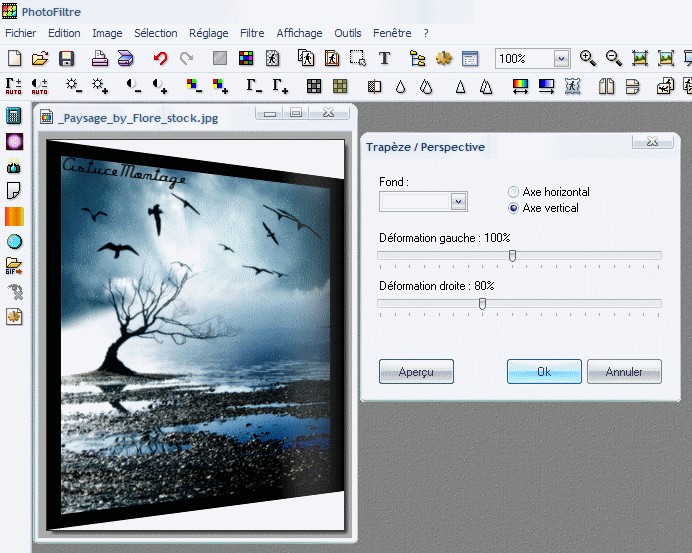This screenshot has height=553, width=692.
Task: Click the camera icon in left sidebar
Action: 14,166
